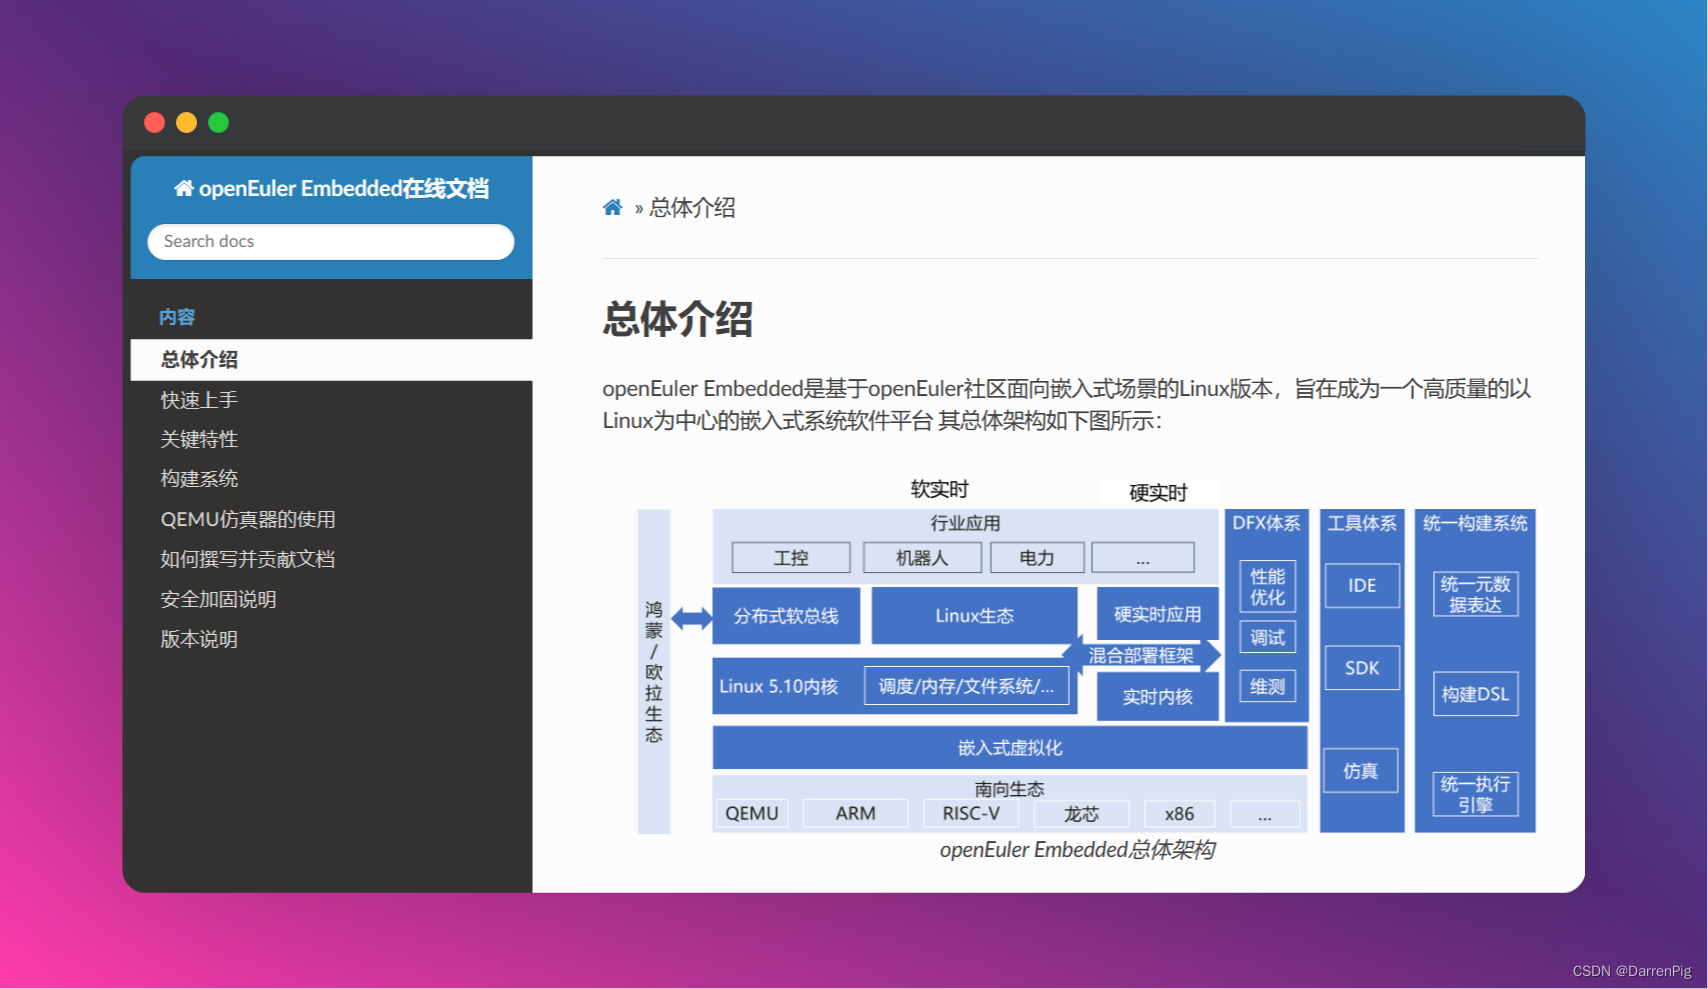Click the 性能优化 box in DFX体系

click(x=1267, y=587)
